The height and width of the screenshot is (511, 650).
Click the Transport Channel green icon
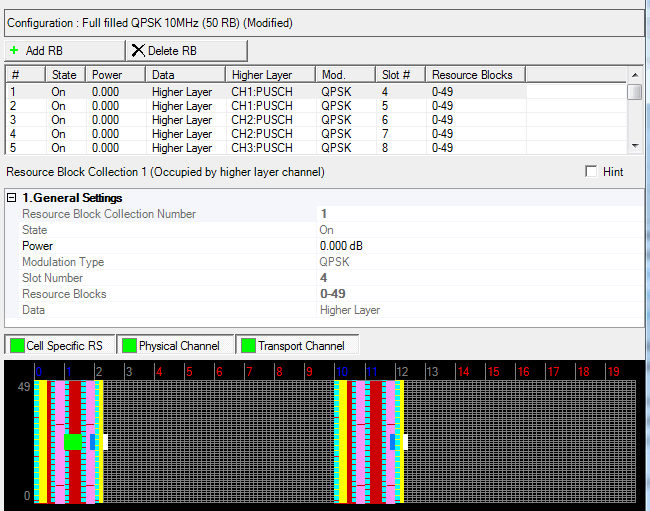point(247,346)
